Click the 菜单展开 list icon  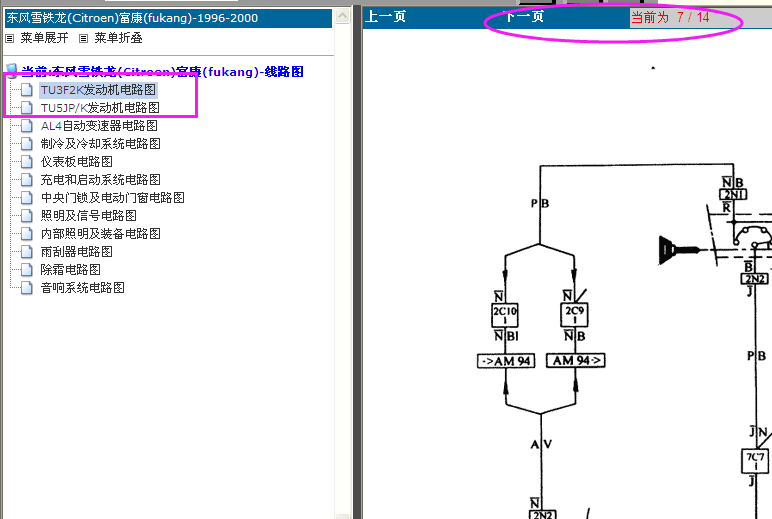pyautogui.click(x=9, y=38)
